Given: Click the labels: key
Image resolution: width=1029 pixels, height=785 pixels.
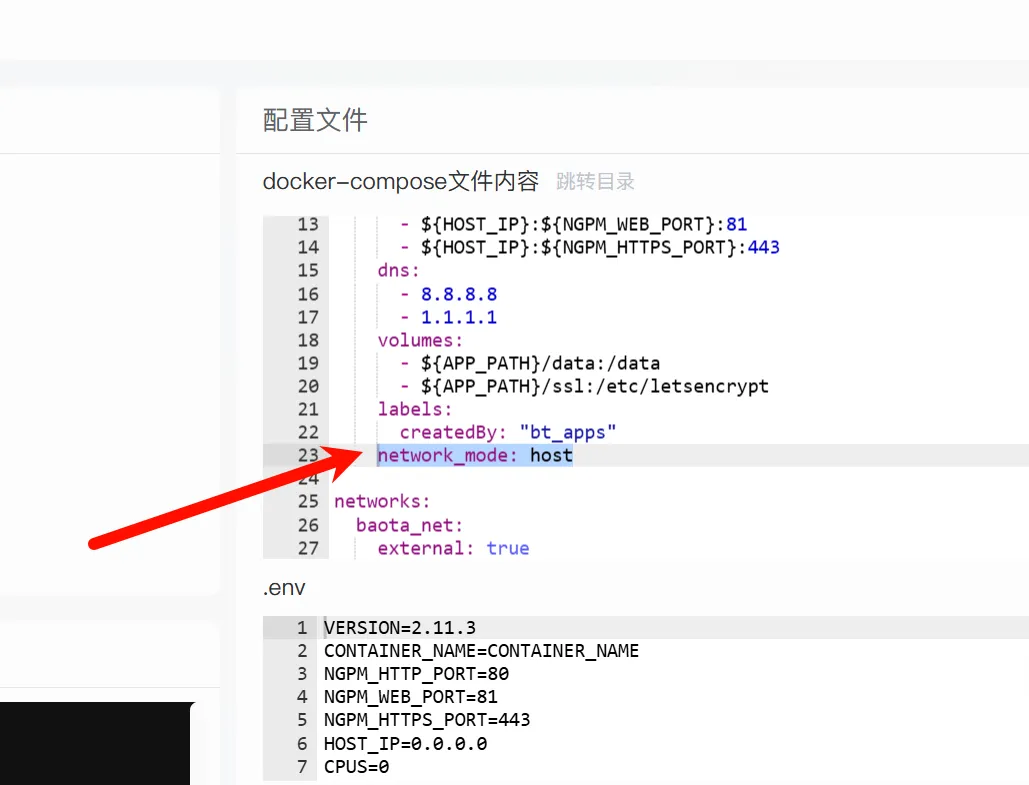Looking at the screenshot, I should (x=415, y=409).
